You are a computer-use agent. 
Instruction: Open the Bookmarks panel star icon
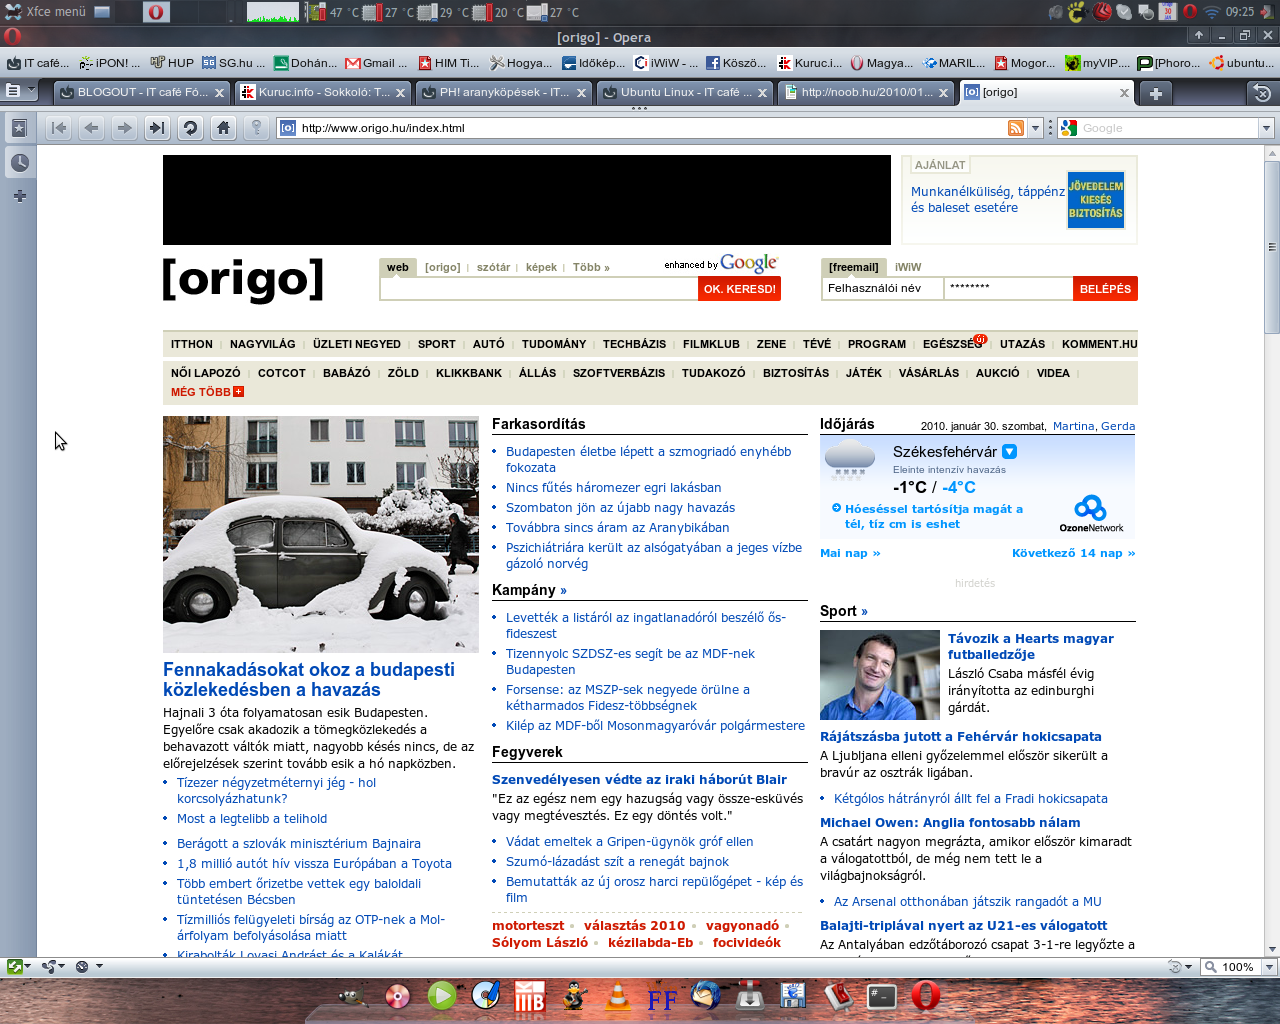click(19, 128)
